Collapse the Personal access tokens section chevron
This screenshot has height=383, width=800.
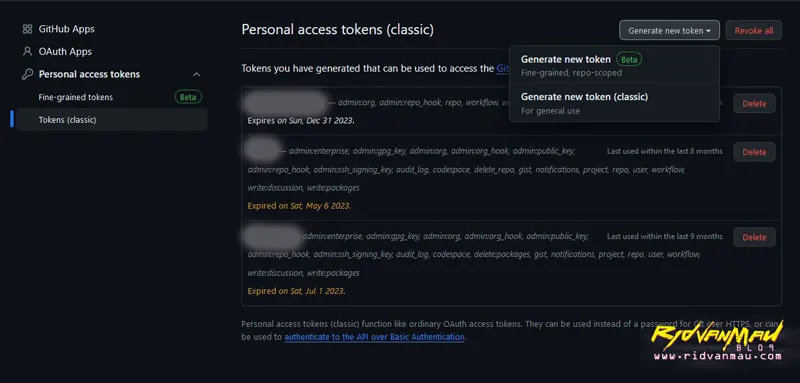196,74
